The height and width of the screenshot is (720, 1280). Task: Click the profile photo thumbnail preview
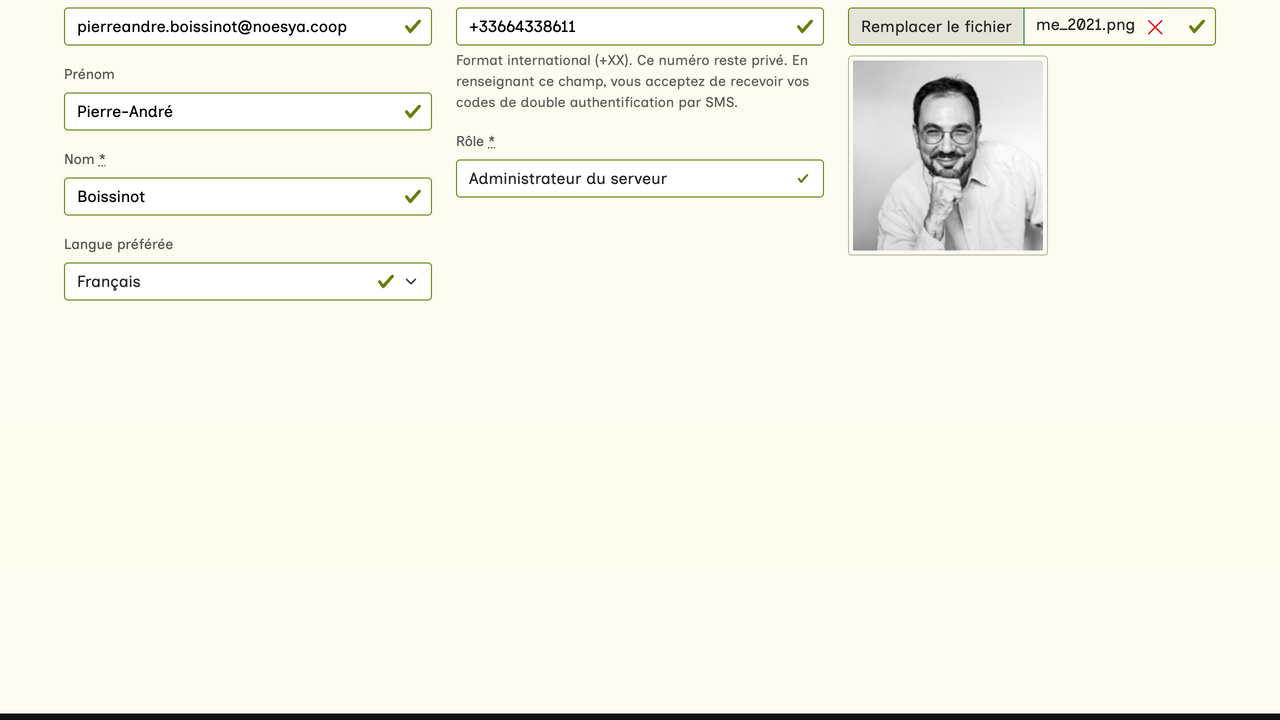coord(947,155)
